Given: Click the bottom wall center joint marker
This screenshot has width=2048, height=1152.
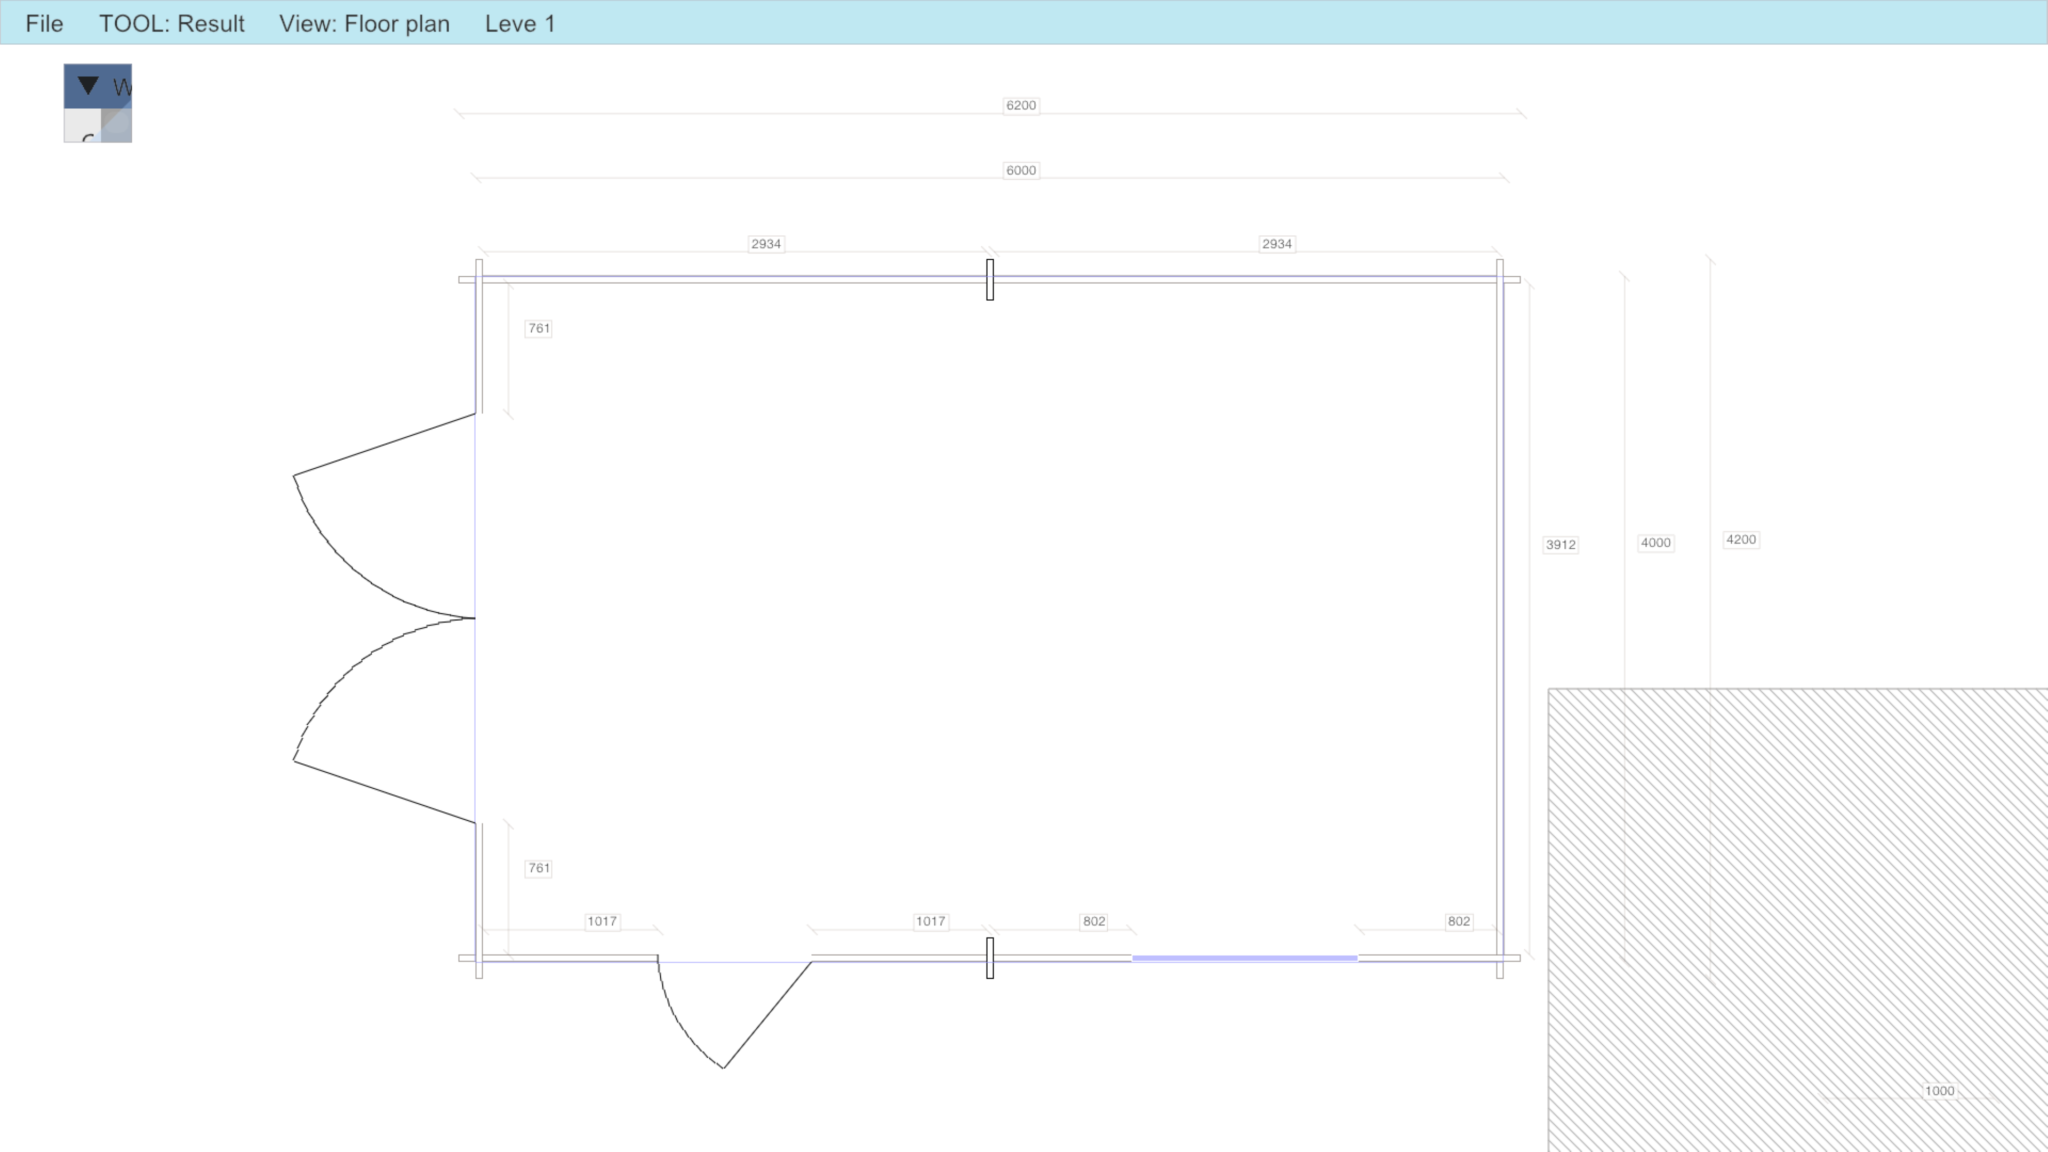Looking at the screenshot, I should pos(990,958).
